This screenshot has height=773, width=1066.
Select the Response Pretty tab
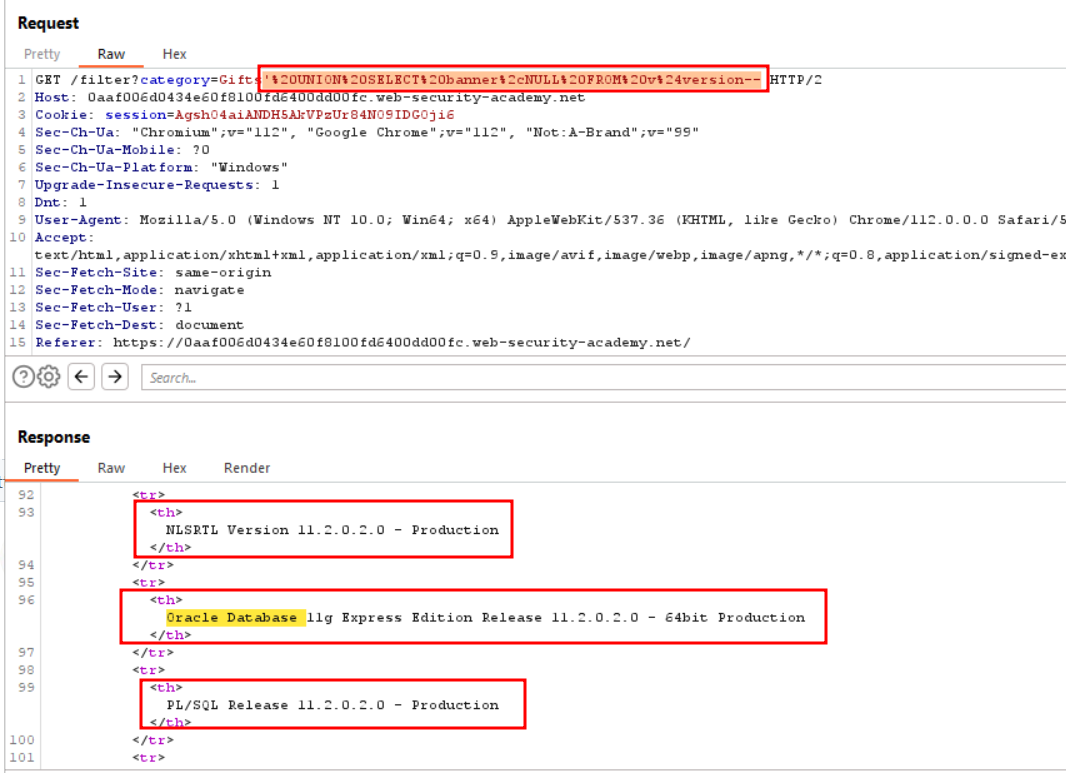coord(42,468)
